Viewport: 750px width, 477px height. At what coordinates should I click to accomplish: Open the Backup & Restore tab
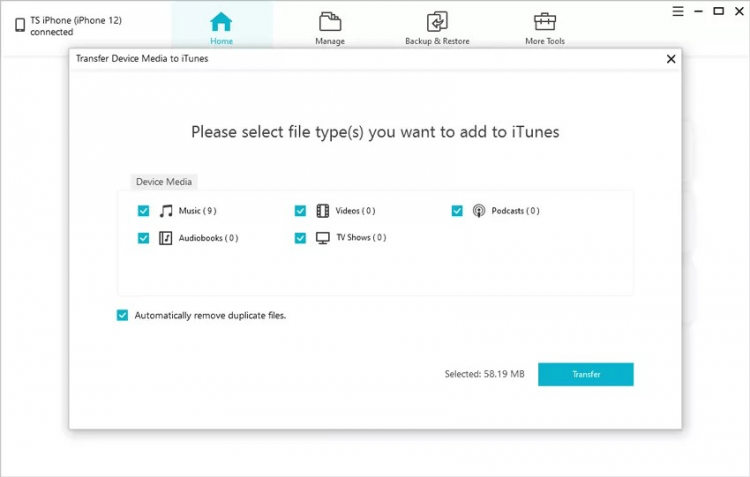click(437, 28)
